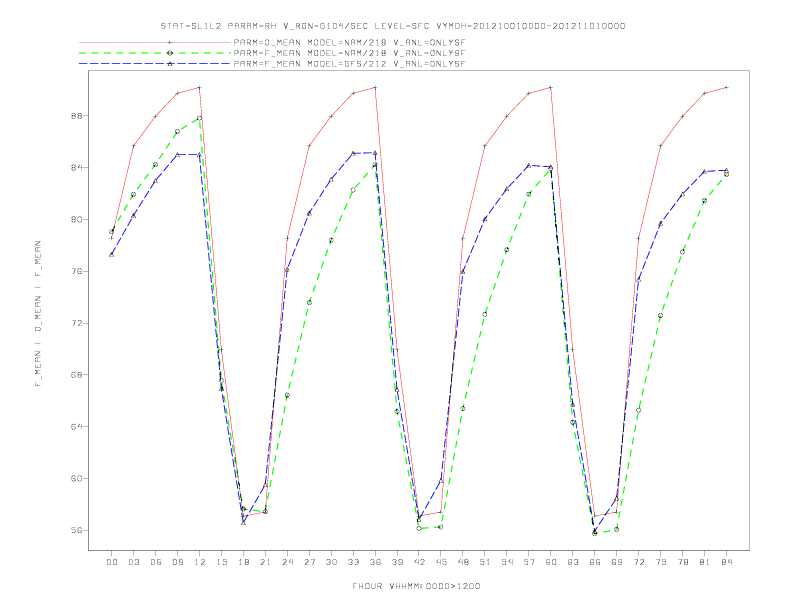This screenshot has height=612, width=792.
Task: Click the x-axis tick label 63
Action: 573,562
